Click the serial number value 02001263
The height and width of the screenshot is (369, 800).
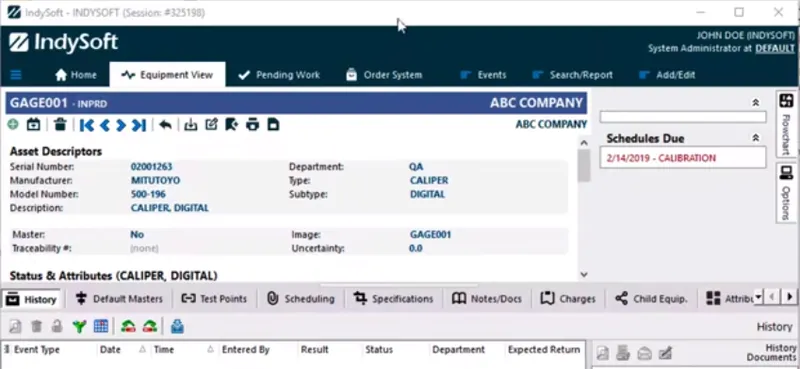coord(152,167)
